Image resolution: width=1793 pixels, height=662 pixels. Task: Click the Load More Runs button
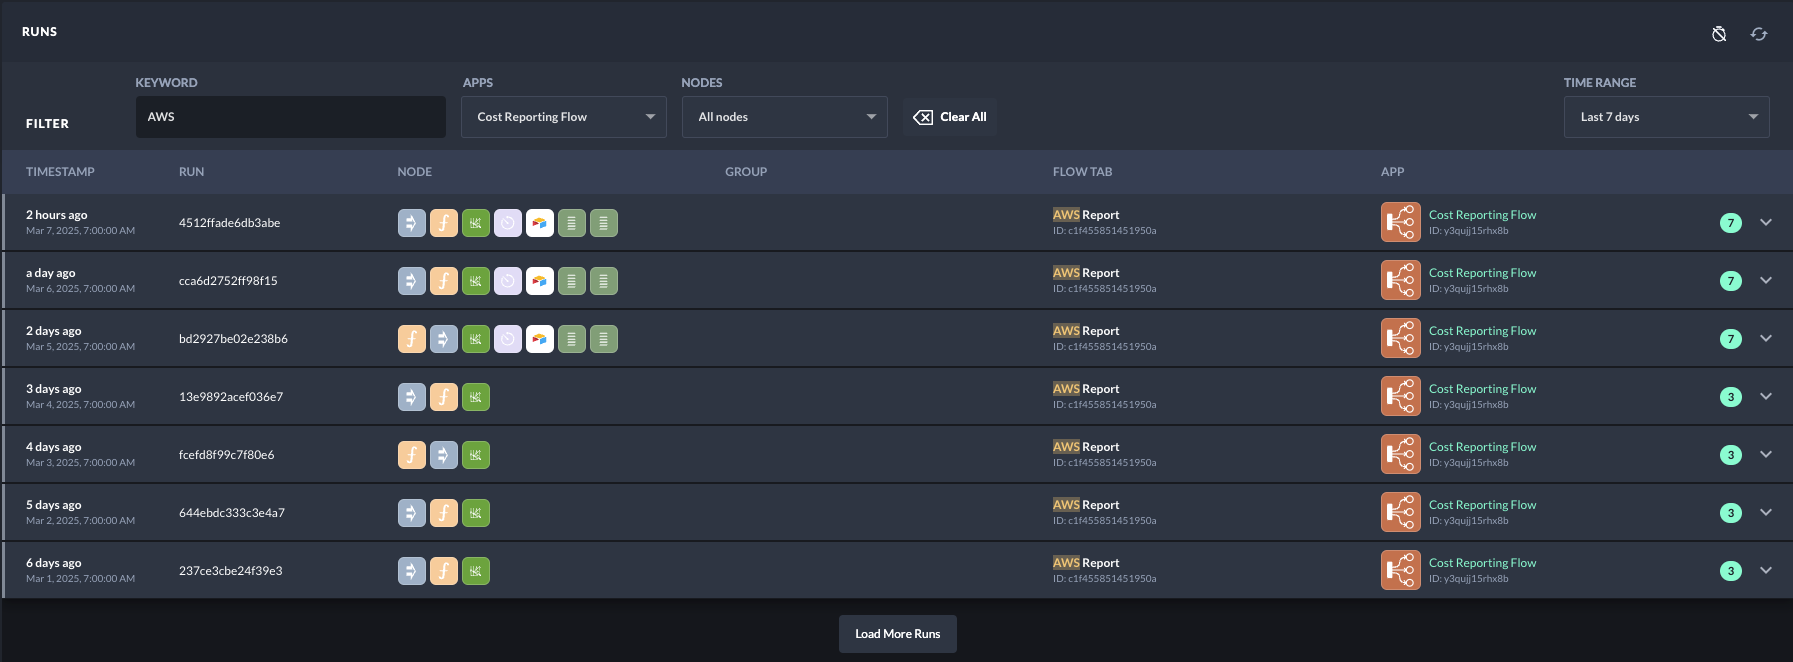click(897, 634)
